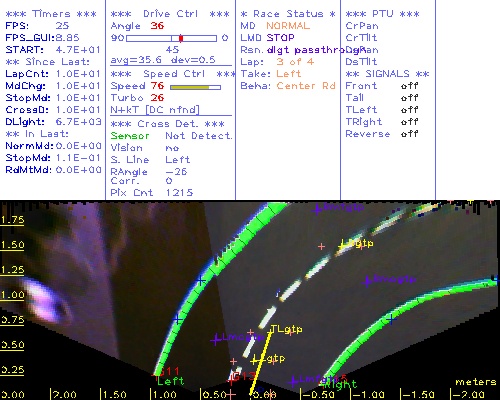Click the yellow Speed level bar
500x400 pixels.
pyautogui.click(x=190, y=87)
